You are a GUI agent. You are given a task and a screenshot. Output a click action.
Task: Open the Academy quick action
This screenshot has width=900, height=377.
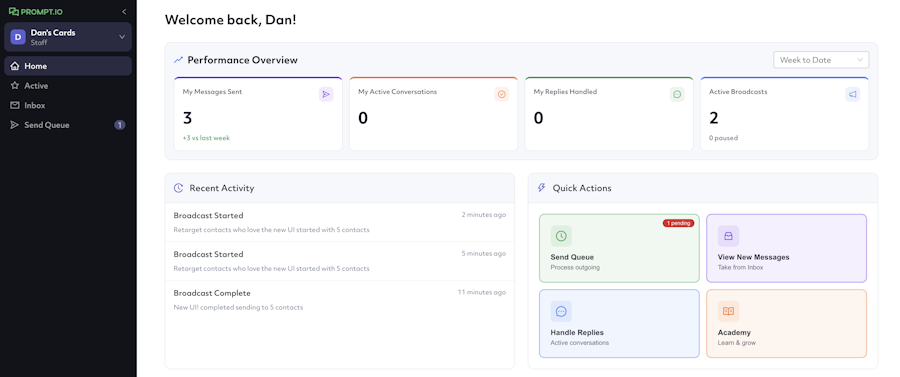[x=786, y=324]
